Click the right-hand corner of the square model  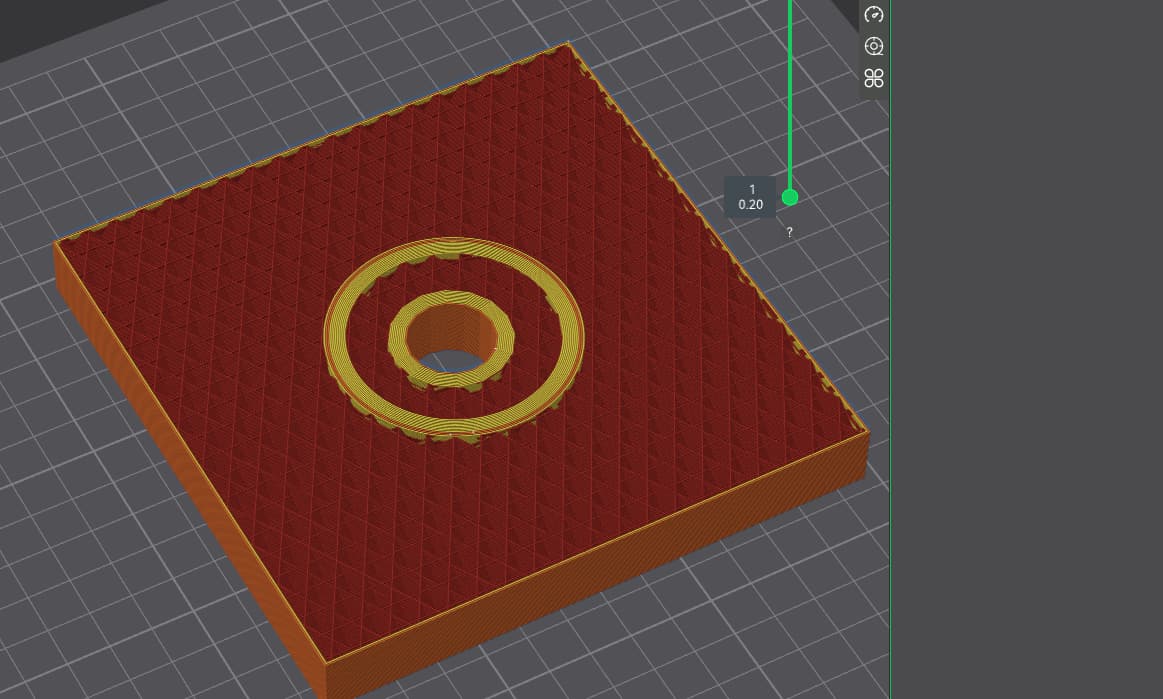pos(866,433)
